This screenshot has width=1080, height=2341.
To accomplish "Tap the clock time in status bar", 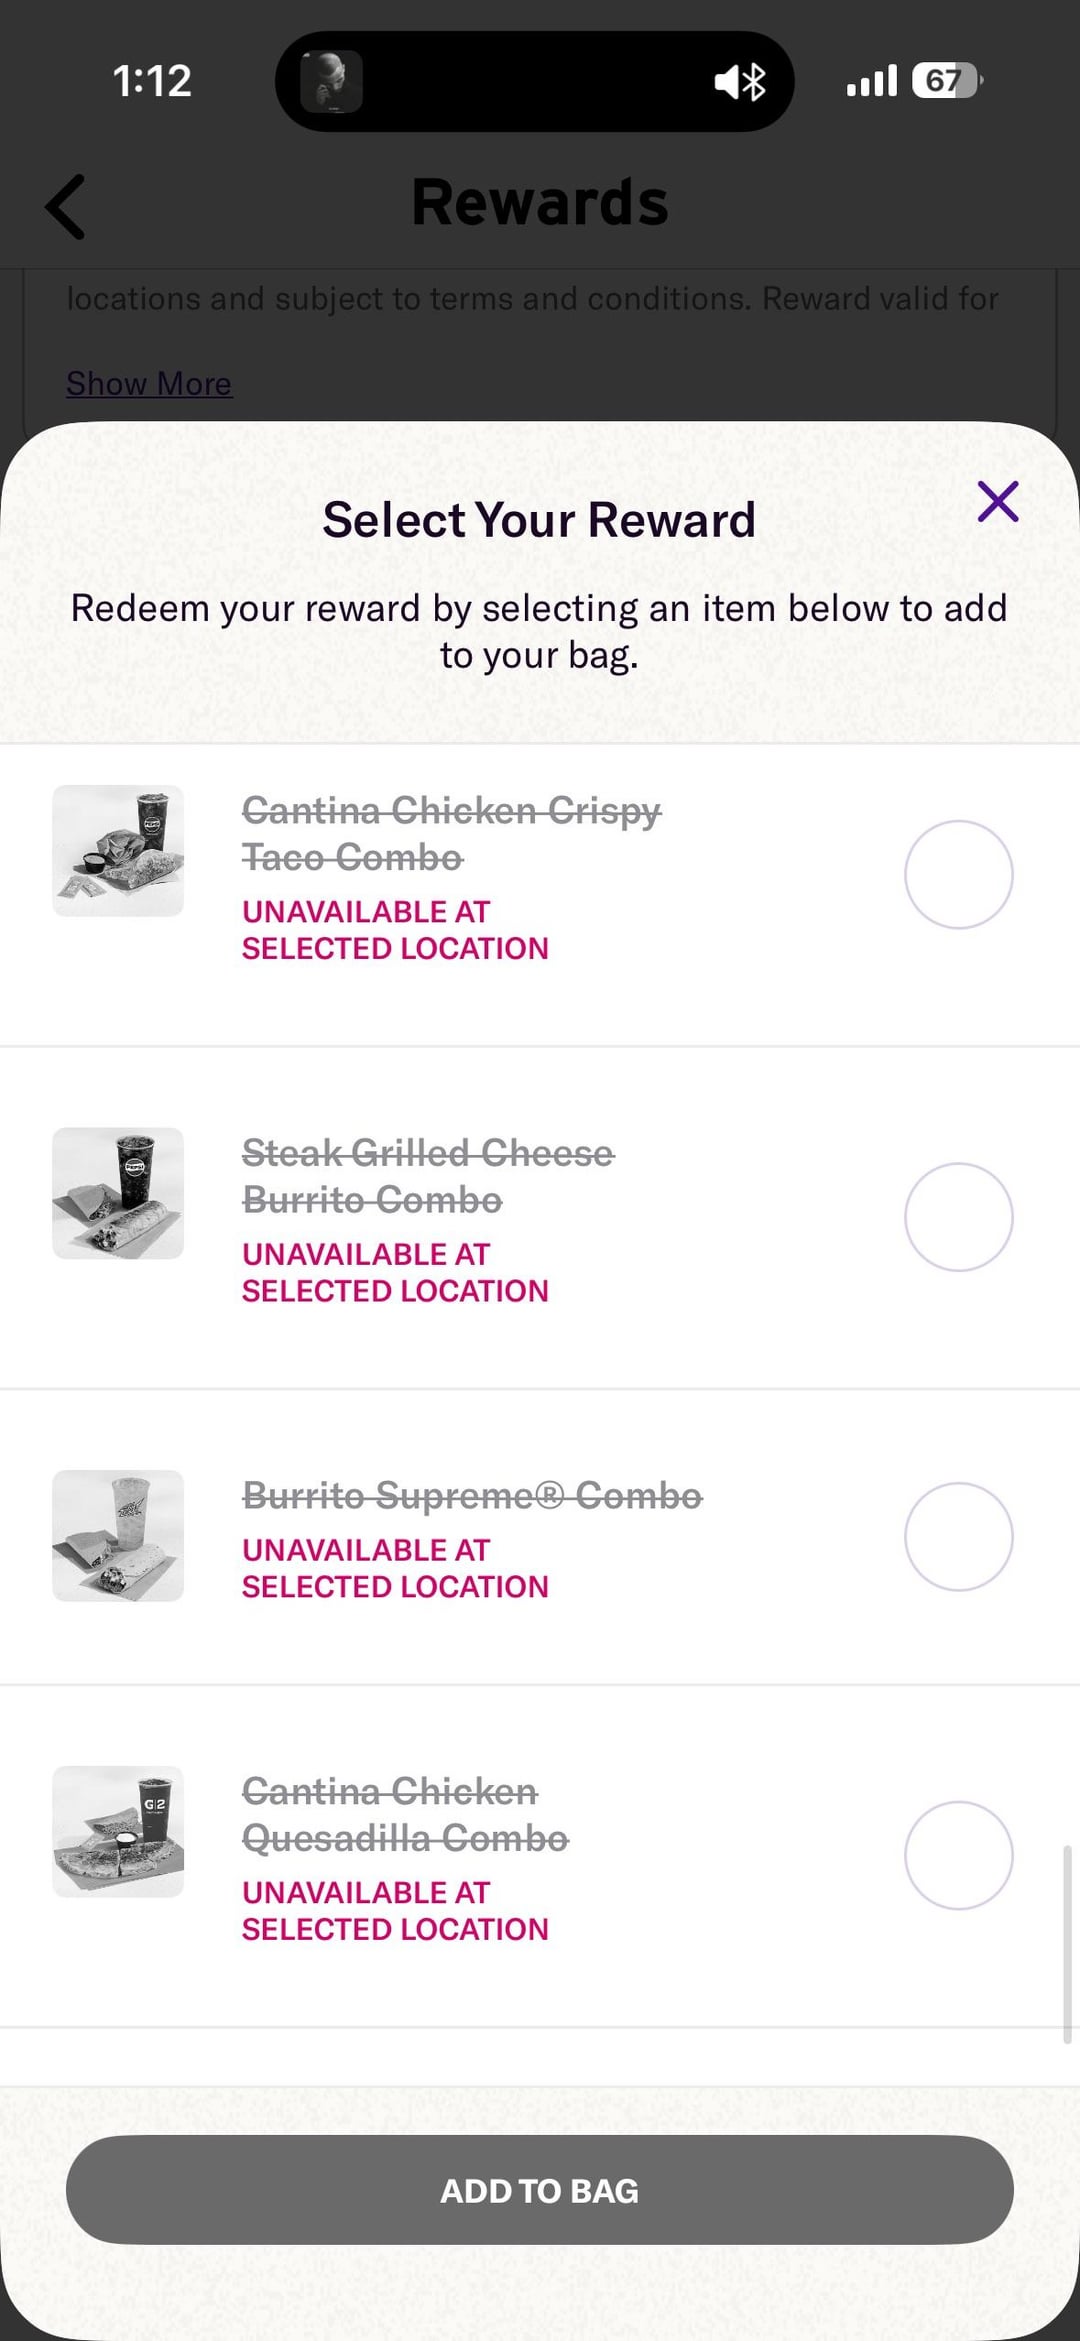I will 152,81.
